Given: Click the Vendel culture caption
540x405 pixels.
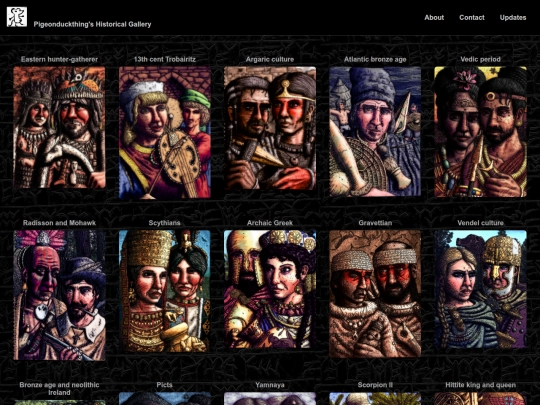Looking at the screenshot, I should pos(480,223).
